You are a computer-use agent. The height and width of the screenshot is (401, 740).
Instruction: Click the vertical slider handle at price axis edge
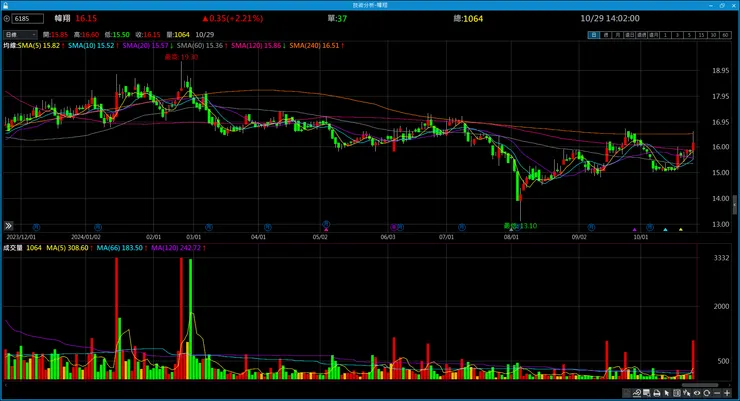click(734, 205)
